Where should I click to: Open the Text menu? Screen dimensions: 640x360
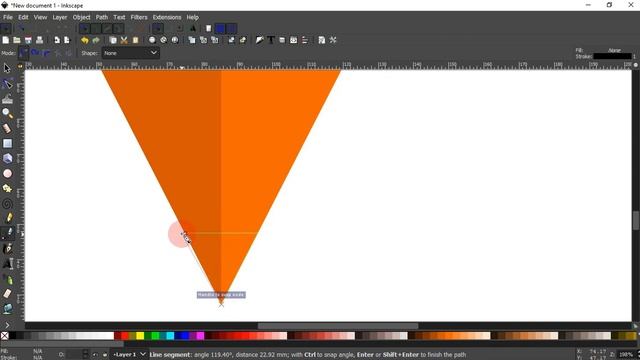point(119,17)
